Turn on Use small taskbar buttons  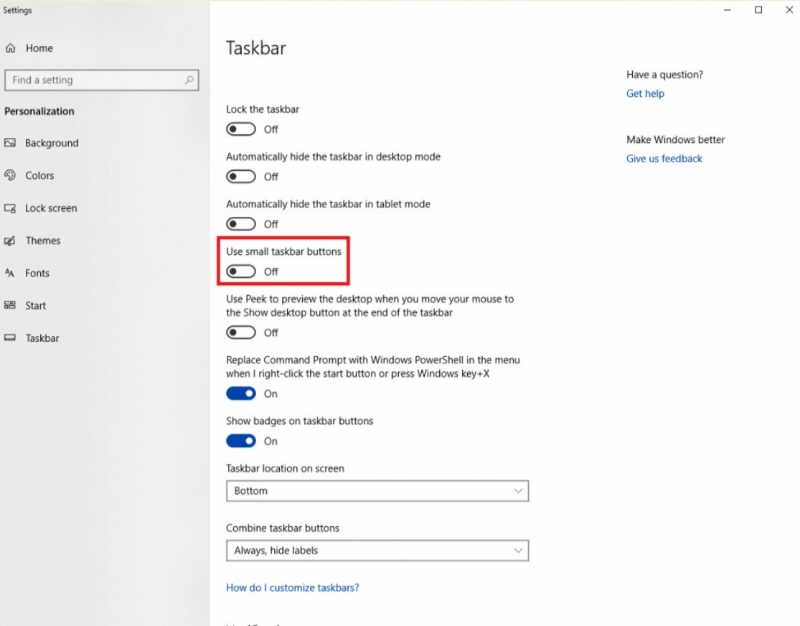[241, 271]
